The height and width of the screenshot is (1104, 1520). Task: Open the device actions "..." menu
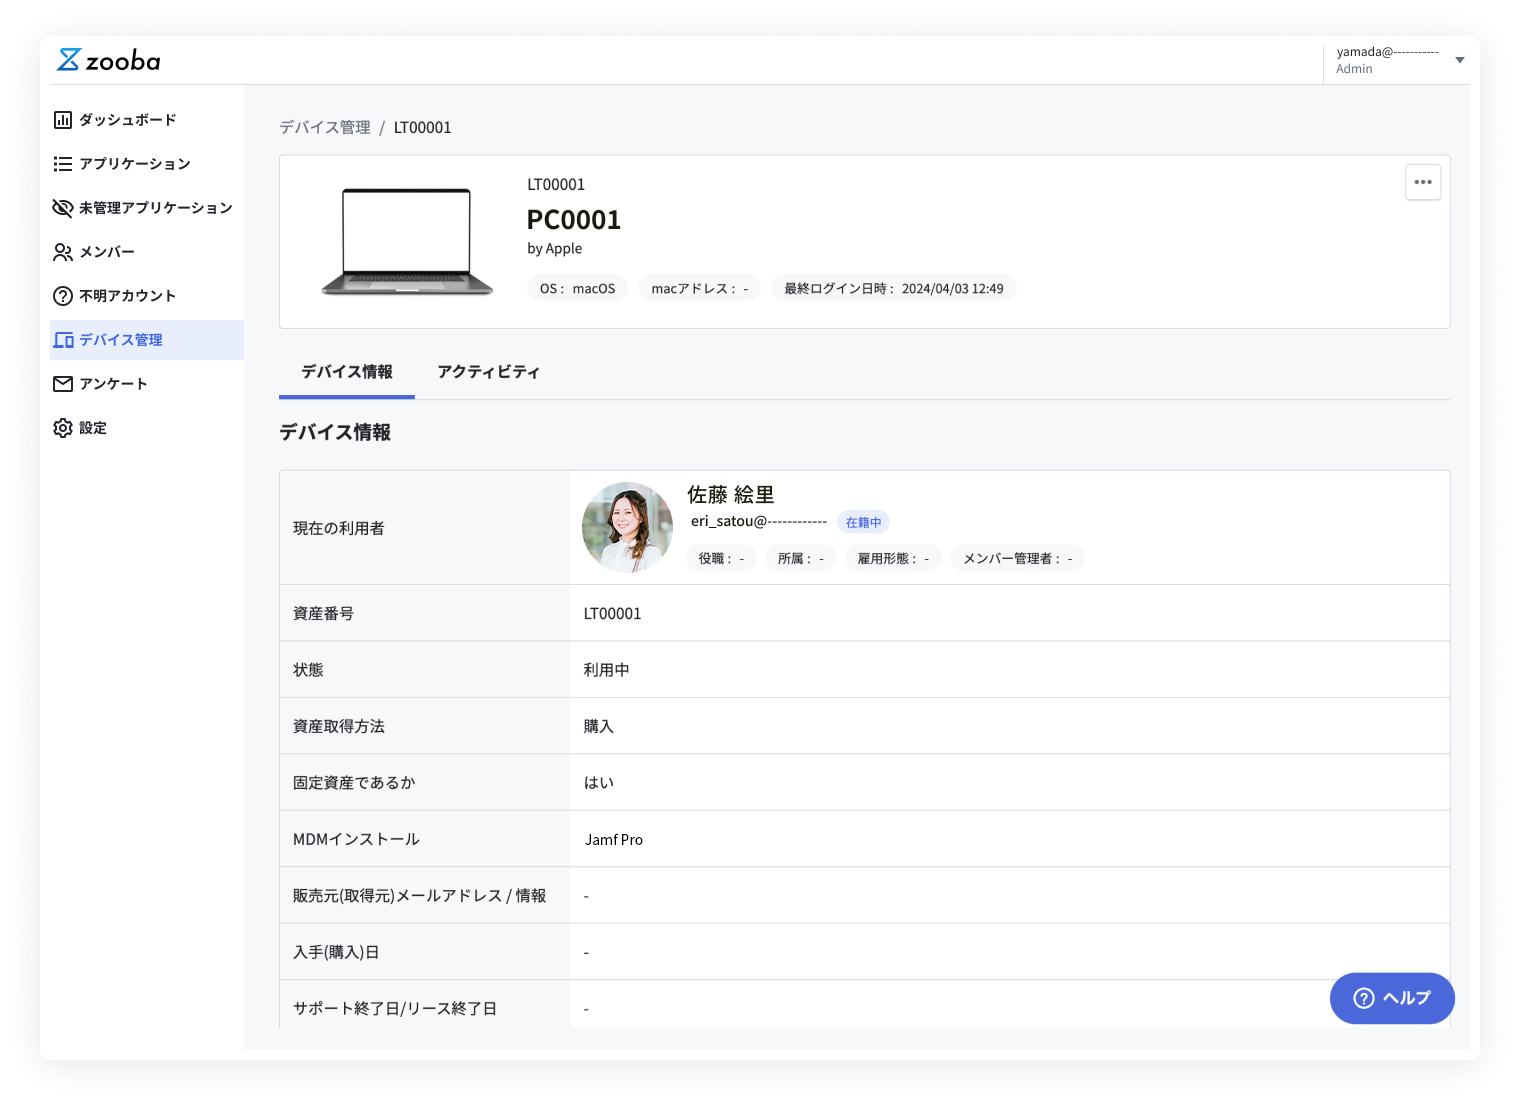[x=1423, y=181]
